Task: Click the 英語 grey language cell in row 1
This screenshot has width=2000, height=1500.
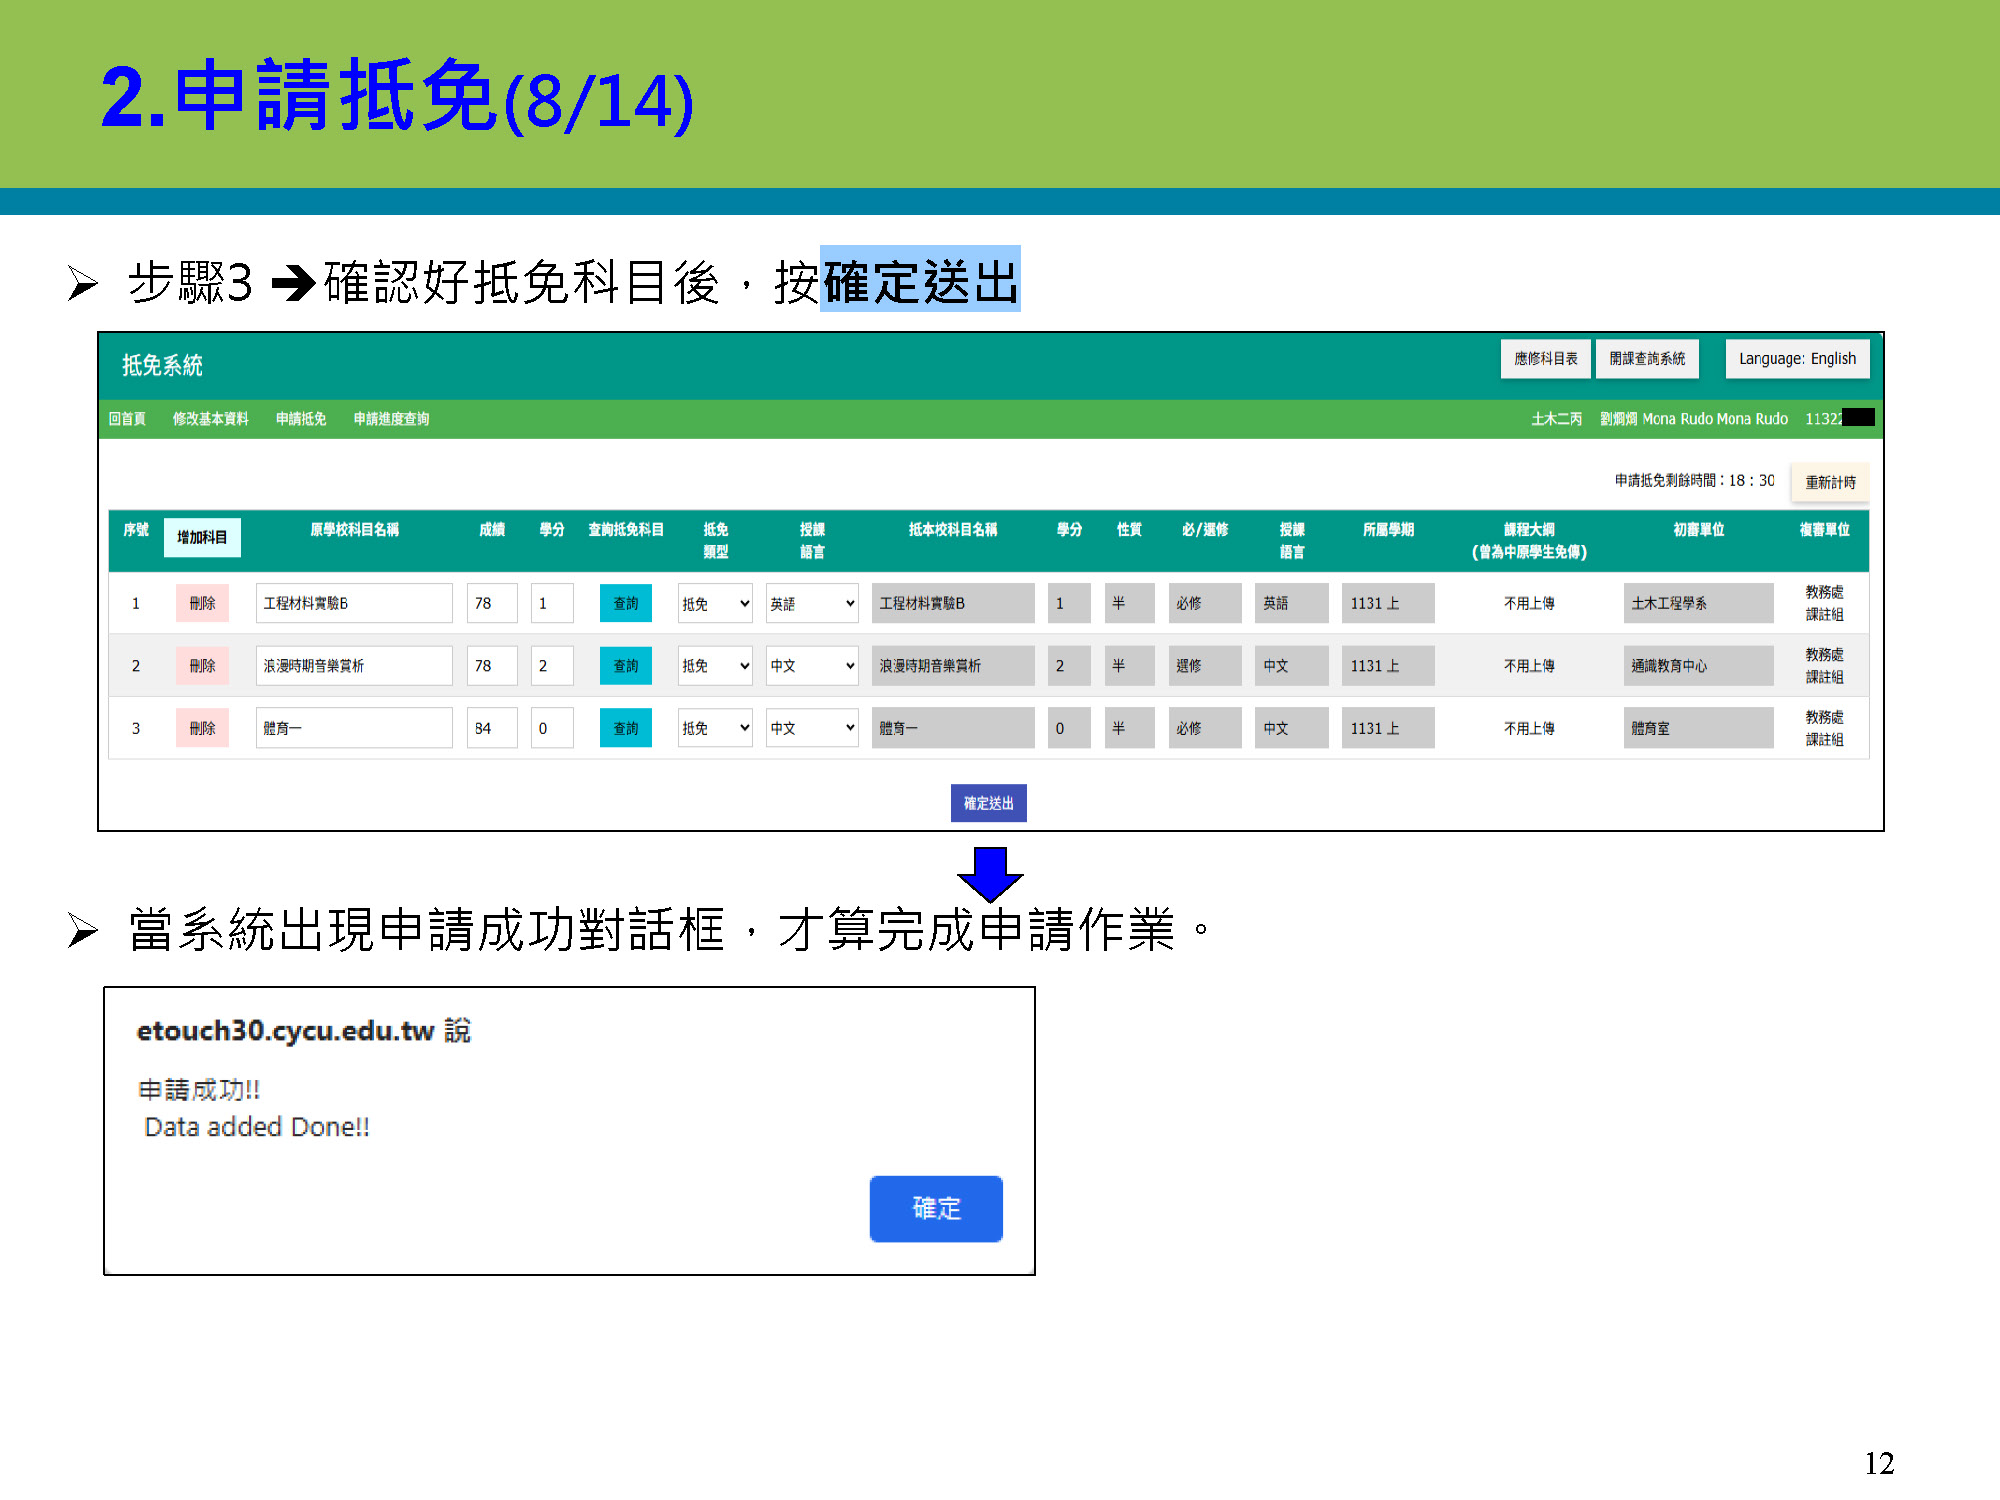Action: click(x=1291, y=603)
